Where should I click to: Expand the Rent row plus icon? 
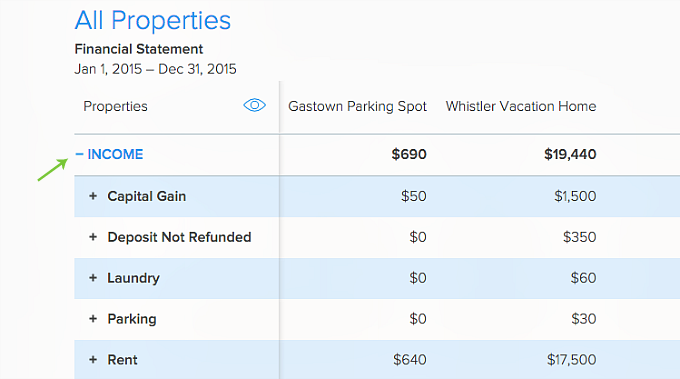93,360
